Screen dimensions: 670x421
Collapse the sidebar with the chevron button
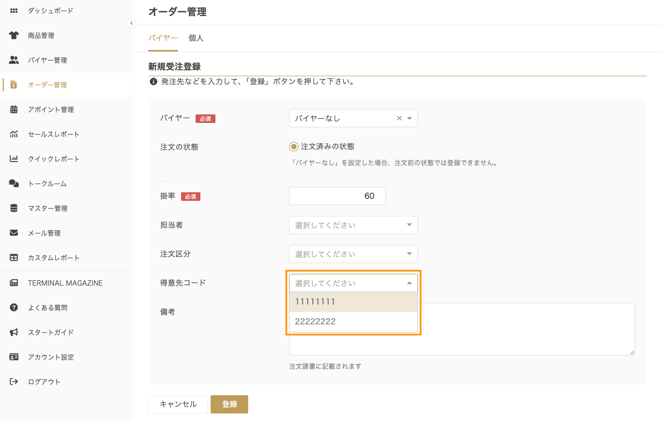132,23
